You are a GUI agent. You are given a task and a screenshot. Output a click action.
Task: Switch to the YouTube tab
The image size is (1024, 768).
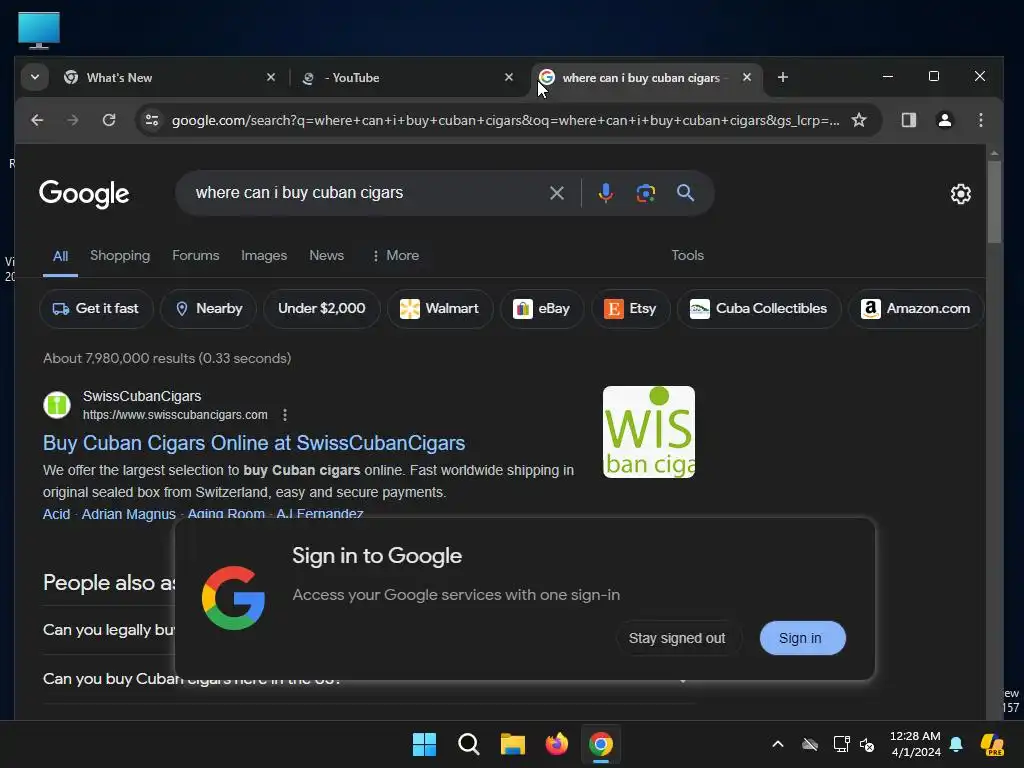408,78
